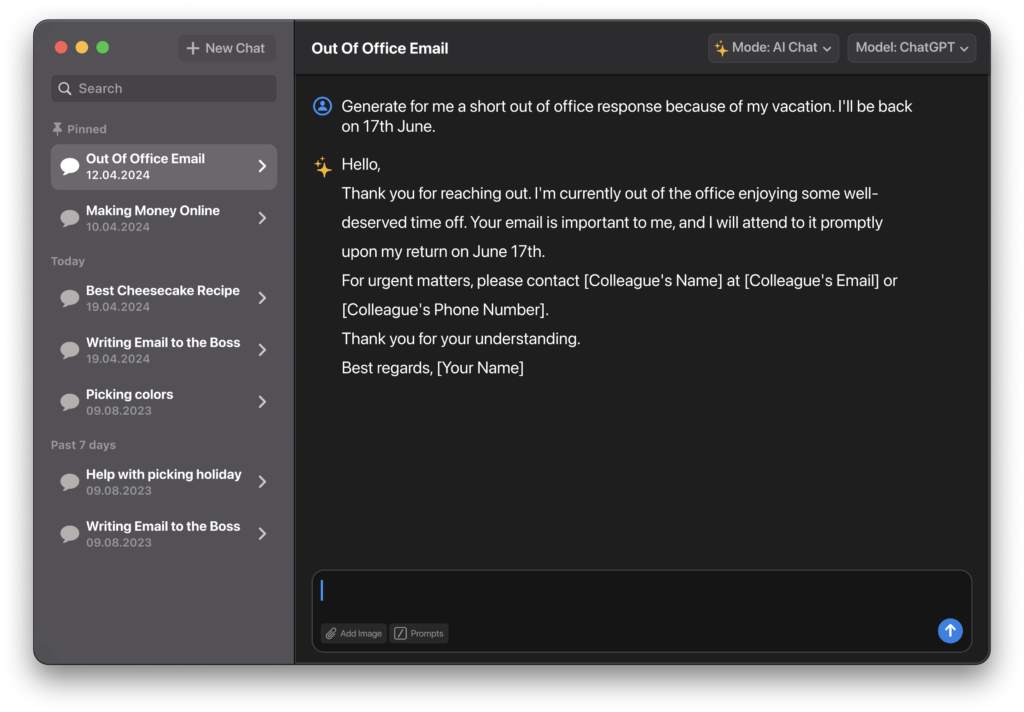Click the message input box
The width and height of the screenshot is (1024, 712).
642,611
